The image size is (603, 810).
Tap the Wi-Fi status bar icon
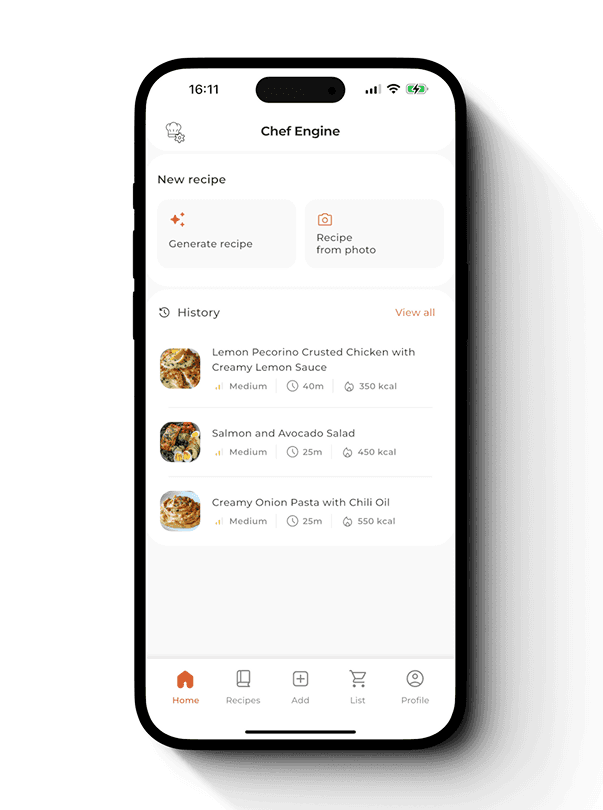[x=393, y=89]
